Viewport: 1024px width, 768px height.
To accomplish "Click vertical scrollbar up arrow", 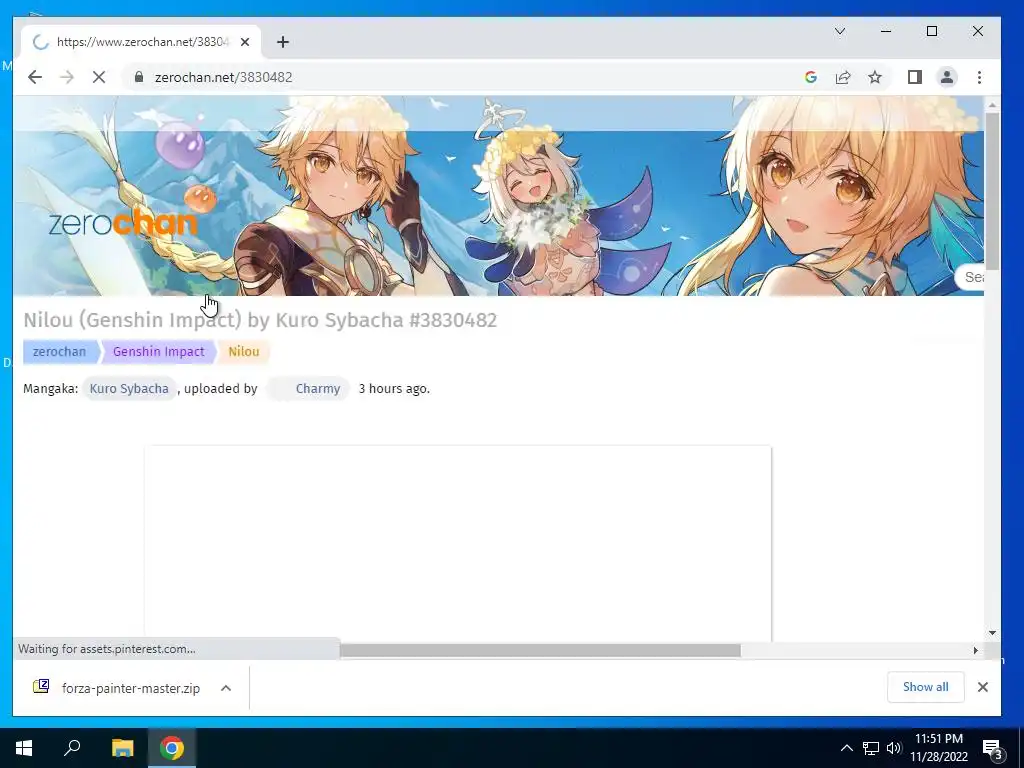I will click(x=992, y=105).
